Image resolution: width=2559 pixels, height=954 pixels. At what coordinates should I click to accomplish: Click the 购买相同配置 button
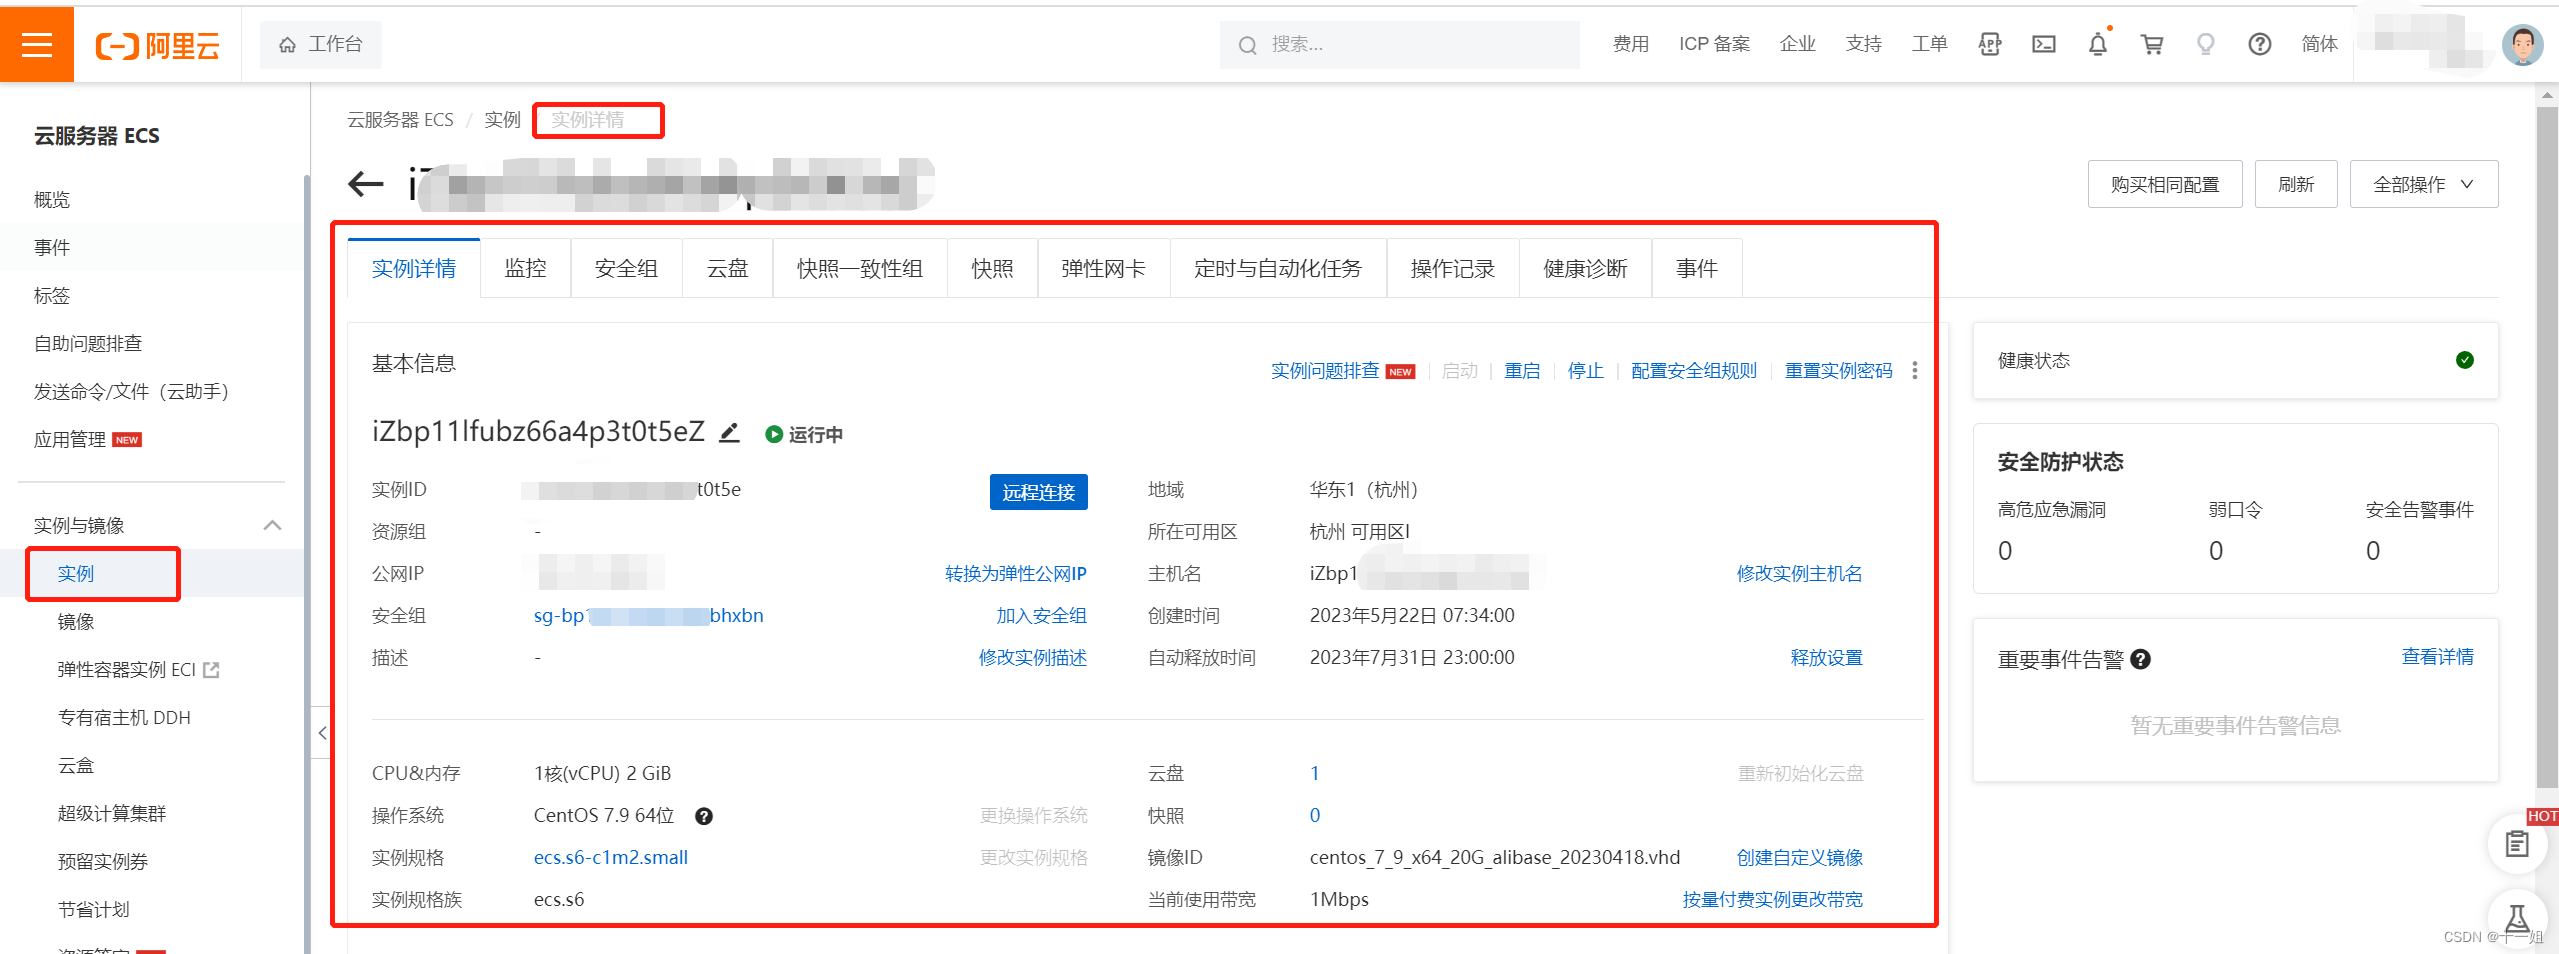pyautogui.click(x=2165, y=184)
